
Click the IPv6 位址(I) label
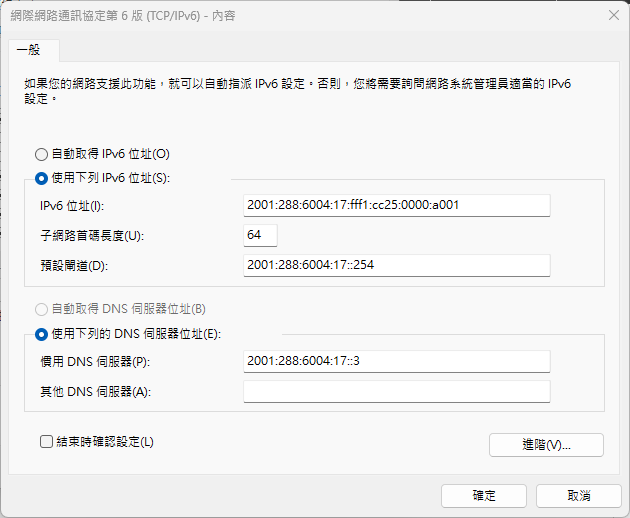[72, 206]
